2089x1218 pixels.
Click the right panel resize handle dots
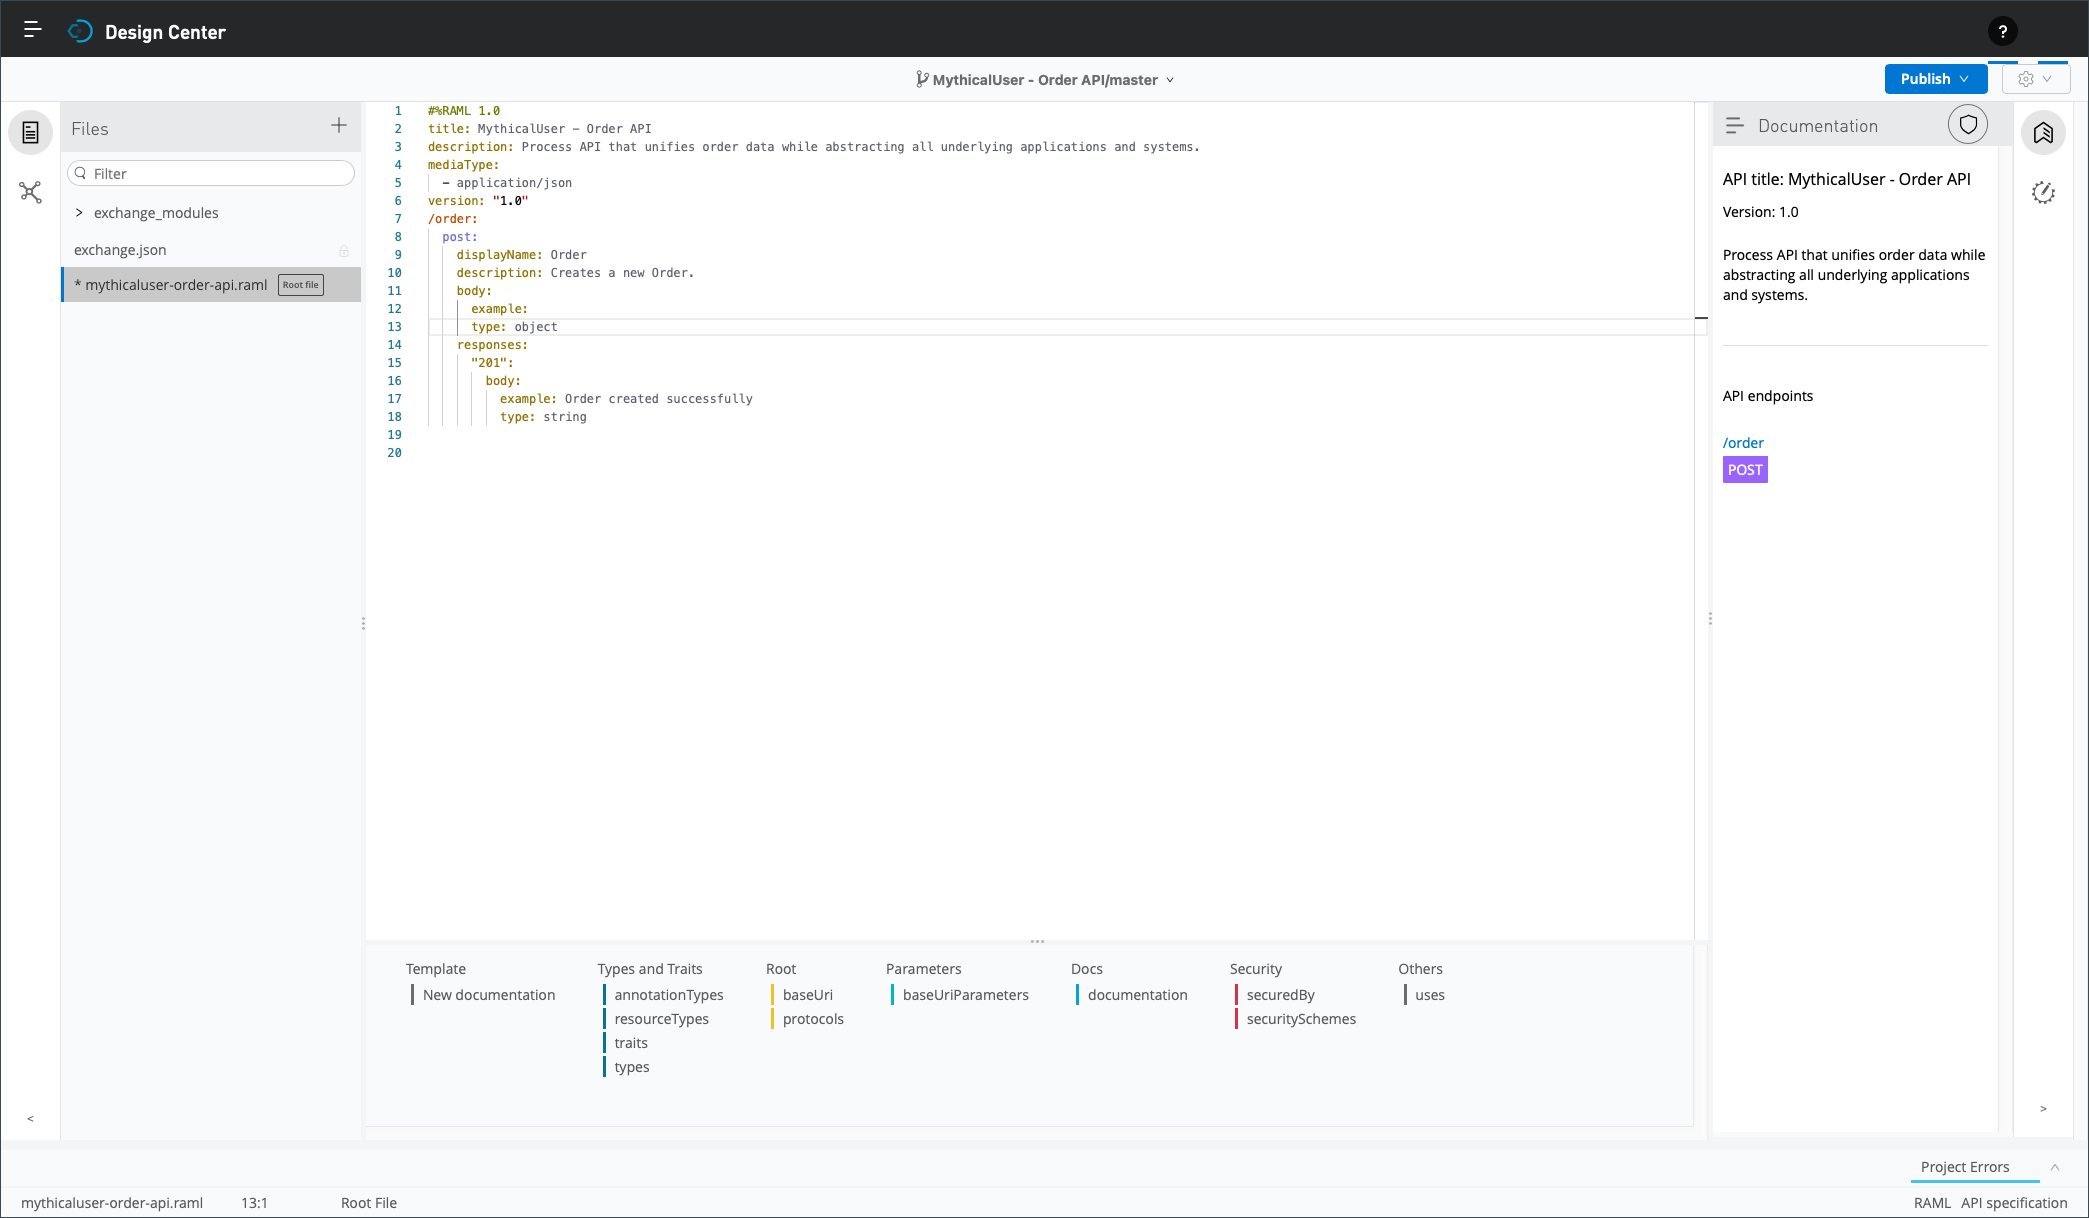1710,619
